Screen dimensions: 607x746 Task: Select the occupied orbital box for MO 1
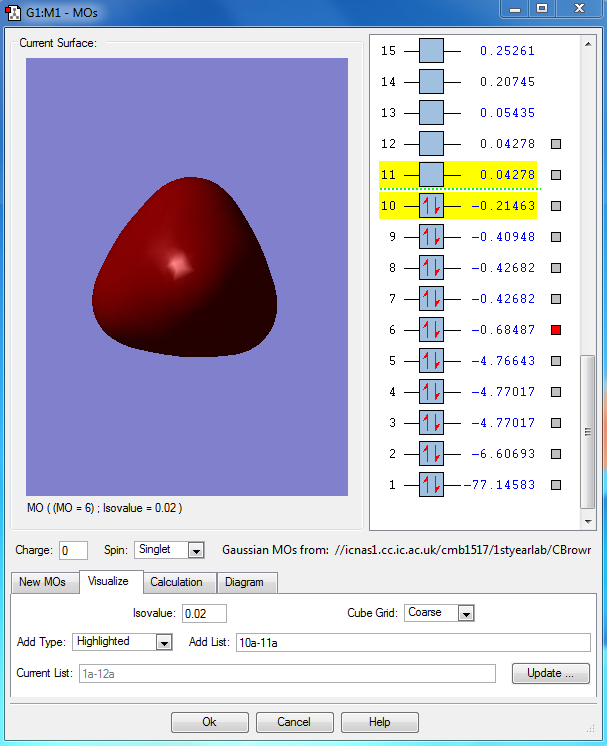click(431, 485)
